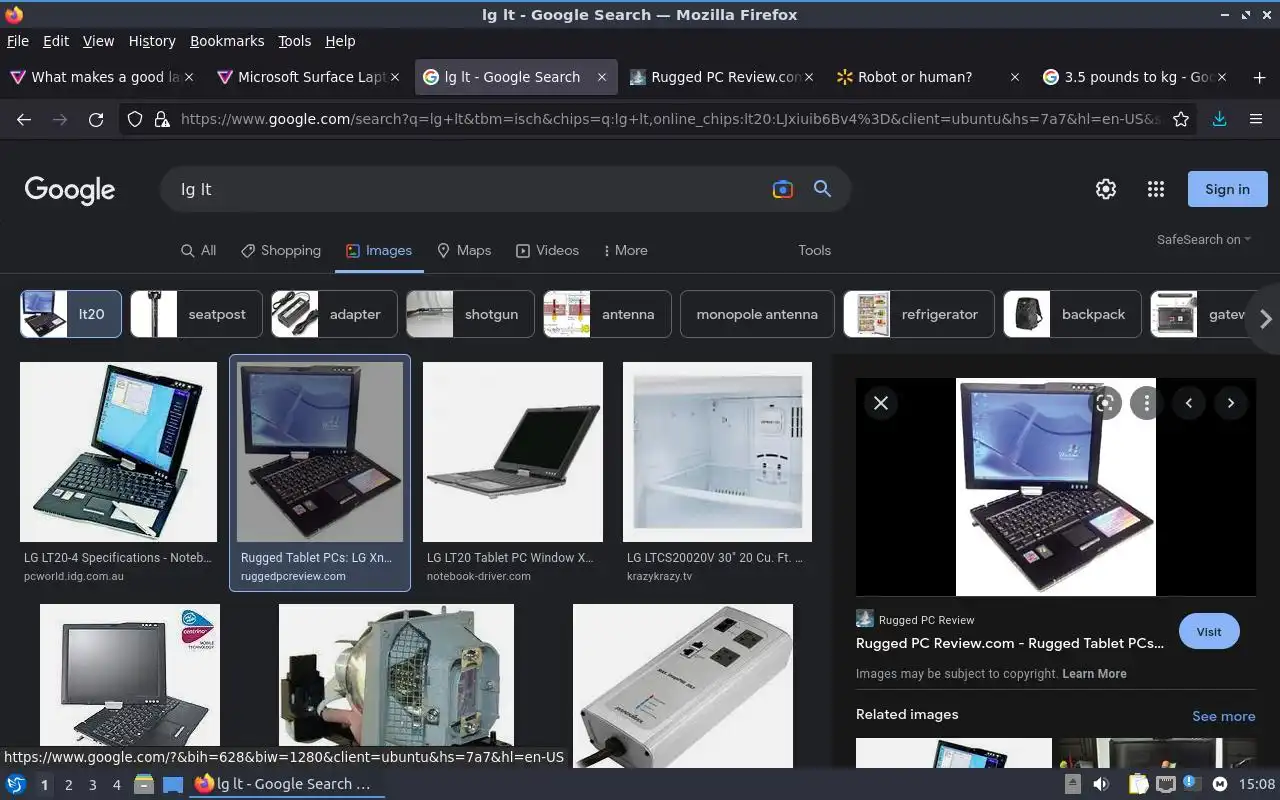Image resolution: width=1280 pixels, height=800 pixels.
Task: Select the antenna filter chip
Action: [607, 314]
